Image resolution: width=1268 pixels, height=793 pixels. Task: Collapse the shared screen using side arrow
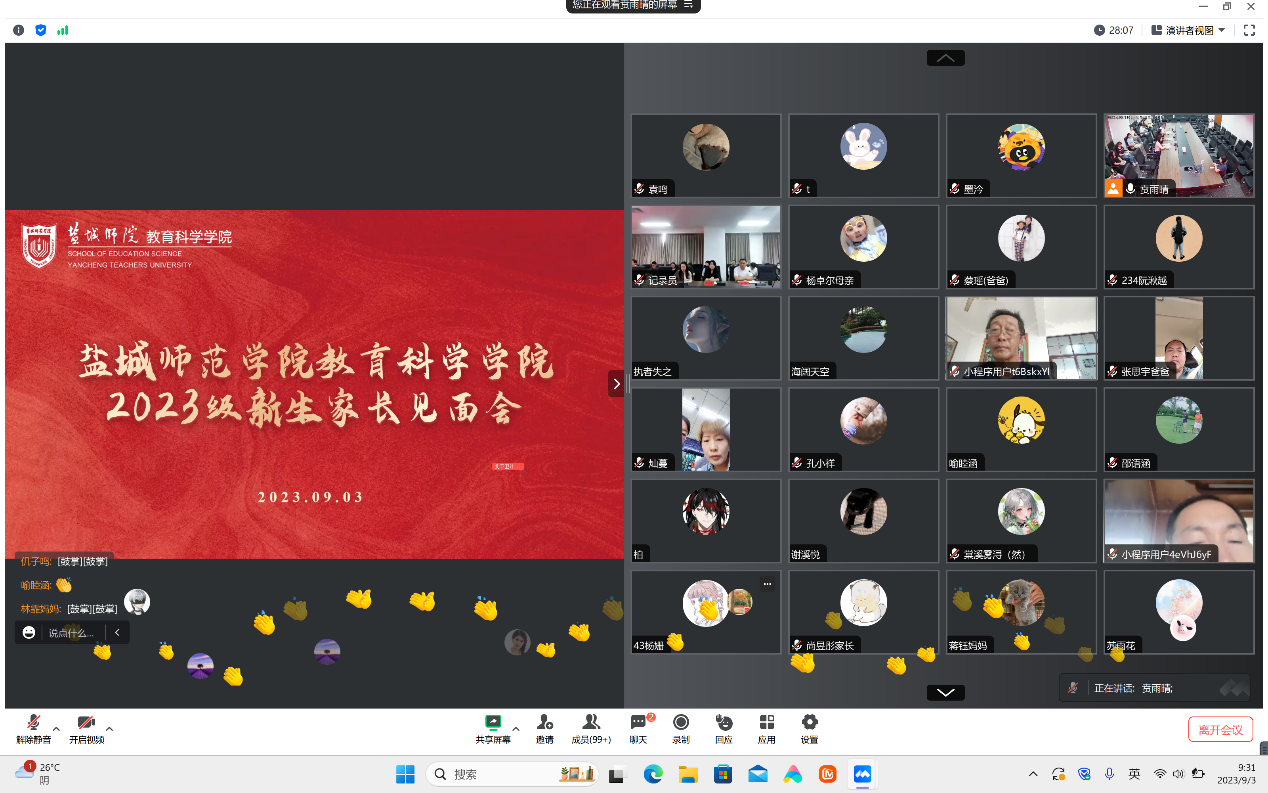coord(616,384)
